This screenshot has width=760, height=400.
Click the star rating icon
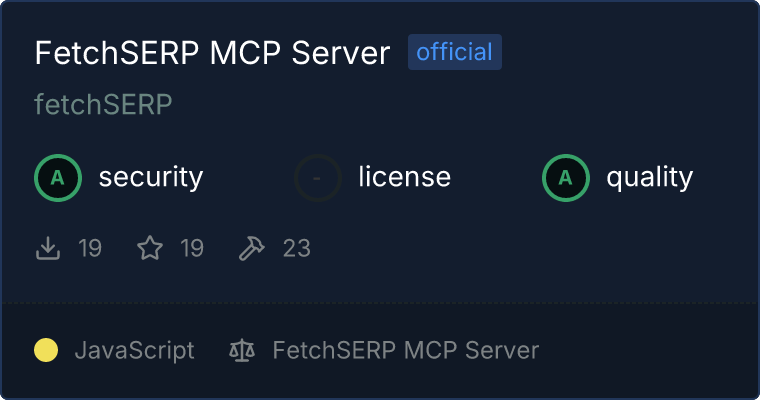[150, 248]
